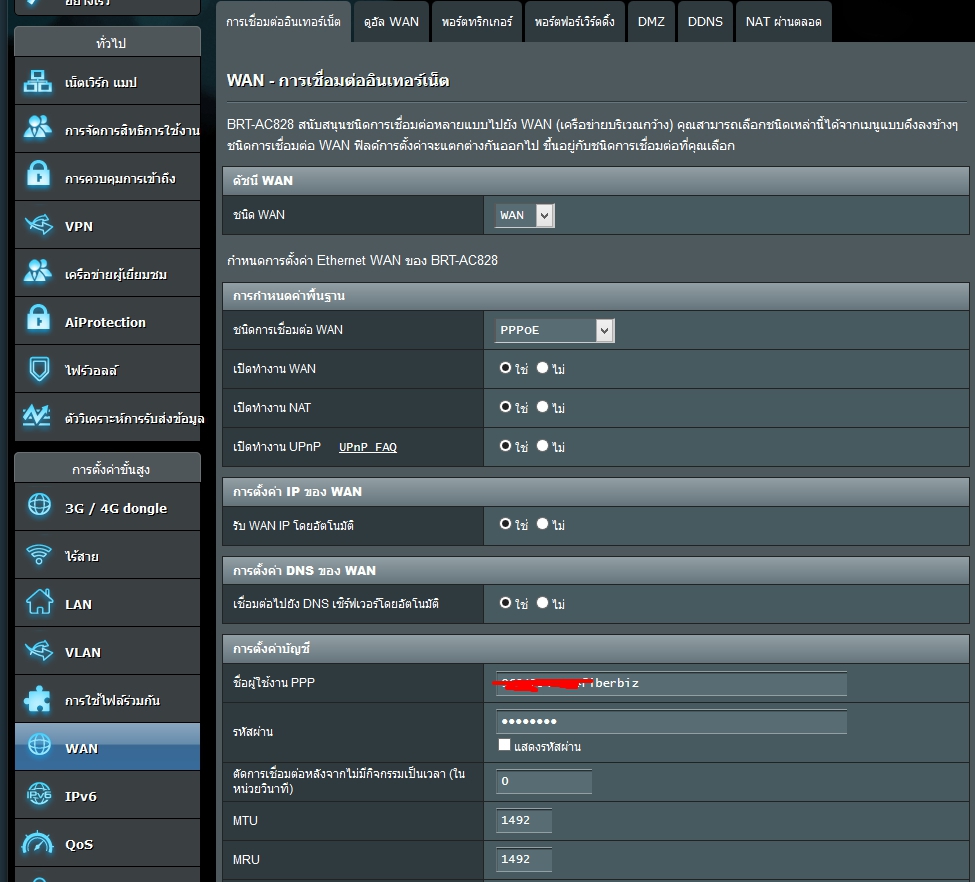Select 'ไม่' radio for เปิดทำงาน UPnP
Image resolution: width=975 pixels, height=882 pixels.
click(x=542, y=446)
